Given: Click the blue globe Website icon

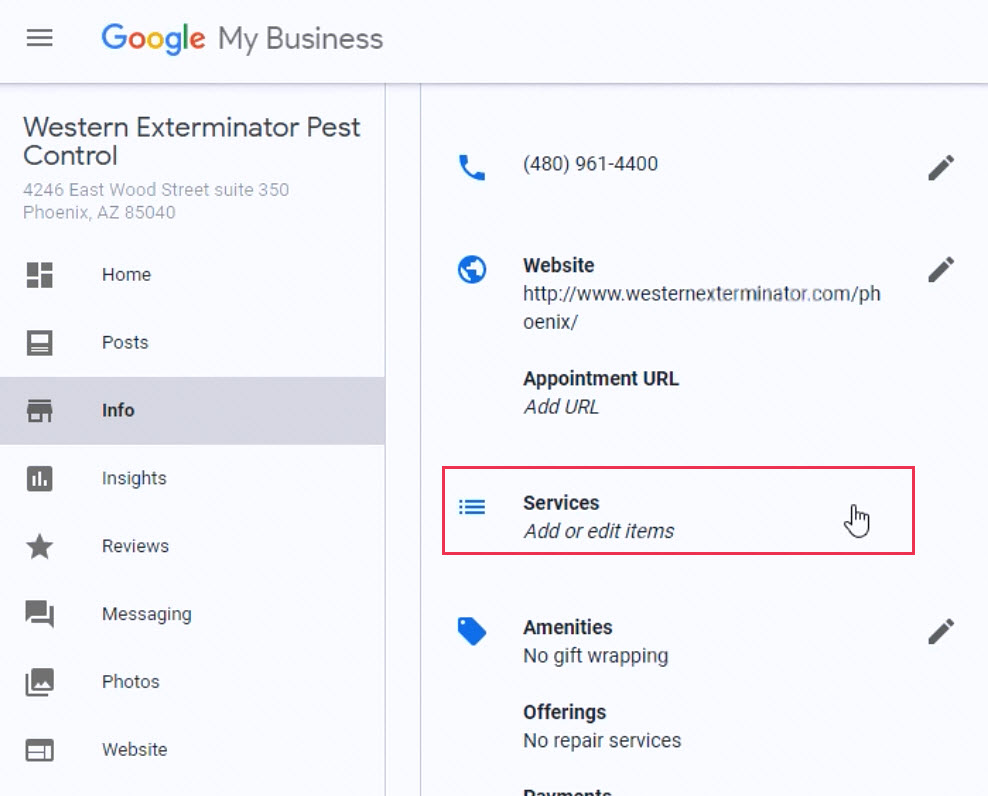Looking at the screenshot, I should [x=472, y=270].
